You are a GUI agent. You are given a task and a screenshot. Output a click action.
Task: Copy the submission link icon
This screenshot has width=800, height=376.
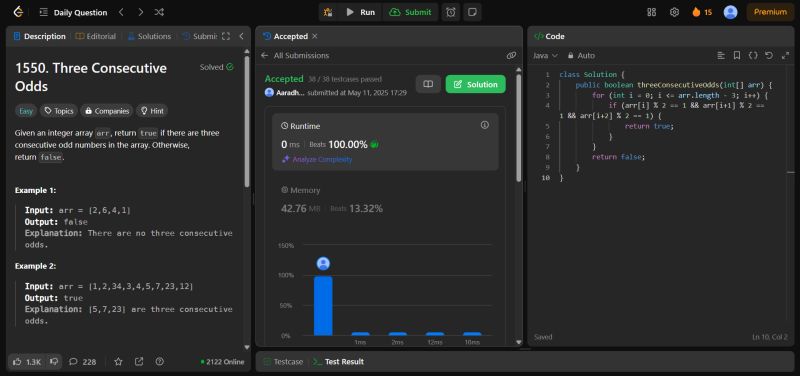511,55
